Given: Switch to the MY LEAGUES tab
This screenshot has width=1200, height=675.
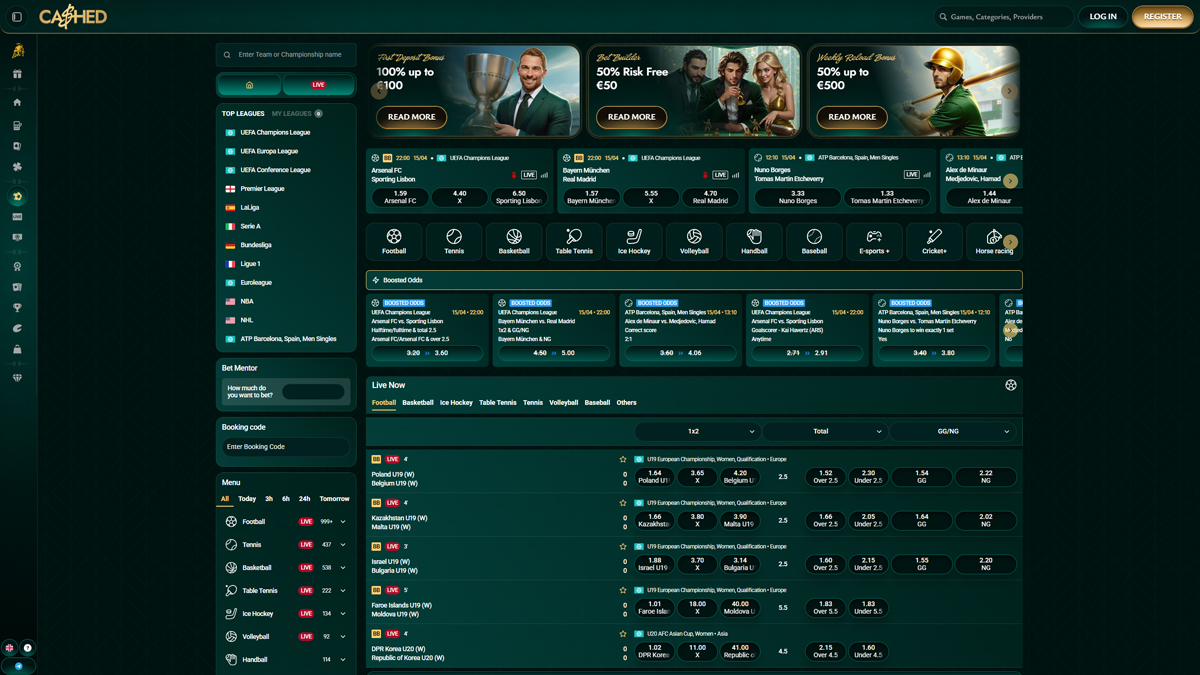Looking at the screenshot, I should (x=297, y=114).
